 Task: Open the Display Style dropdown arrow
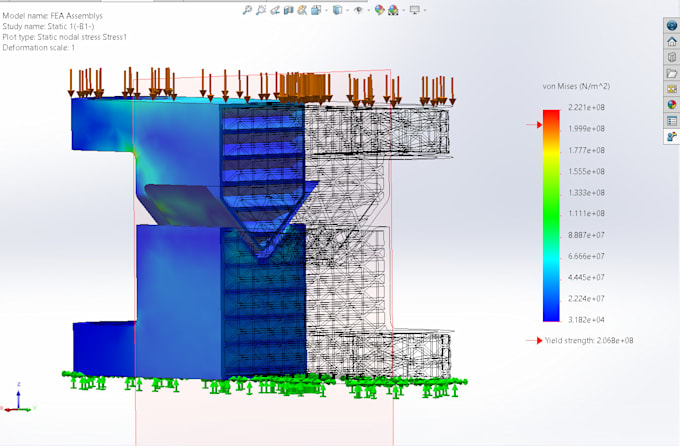[347, 10]
